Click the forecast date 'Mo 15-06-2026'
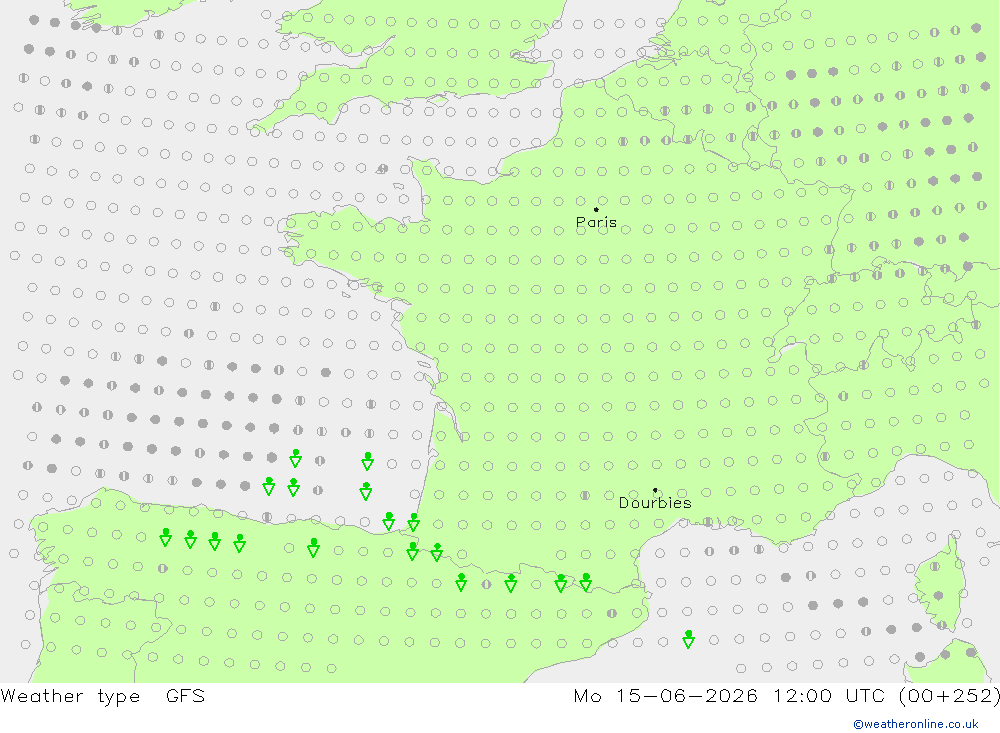 pyautogui.click(x=666, y=696)
